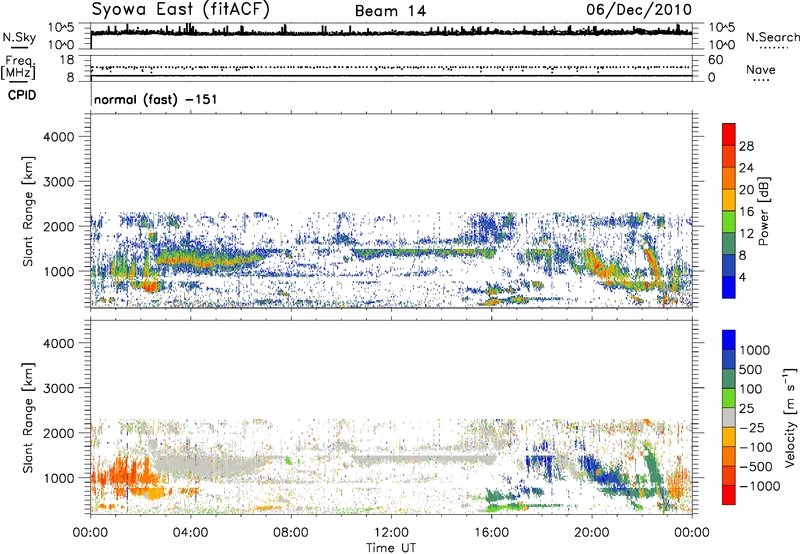Click the "N.Sky" label
The image size is (800, 554).
19,38
